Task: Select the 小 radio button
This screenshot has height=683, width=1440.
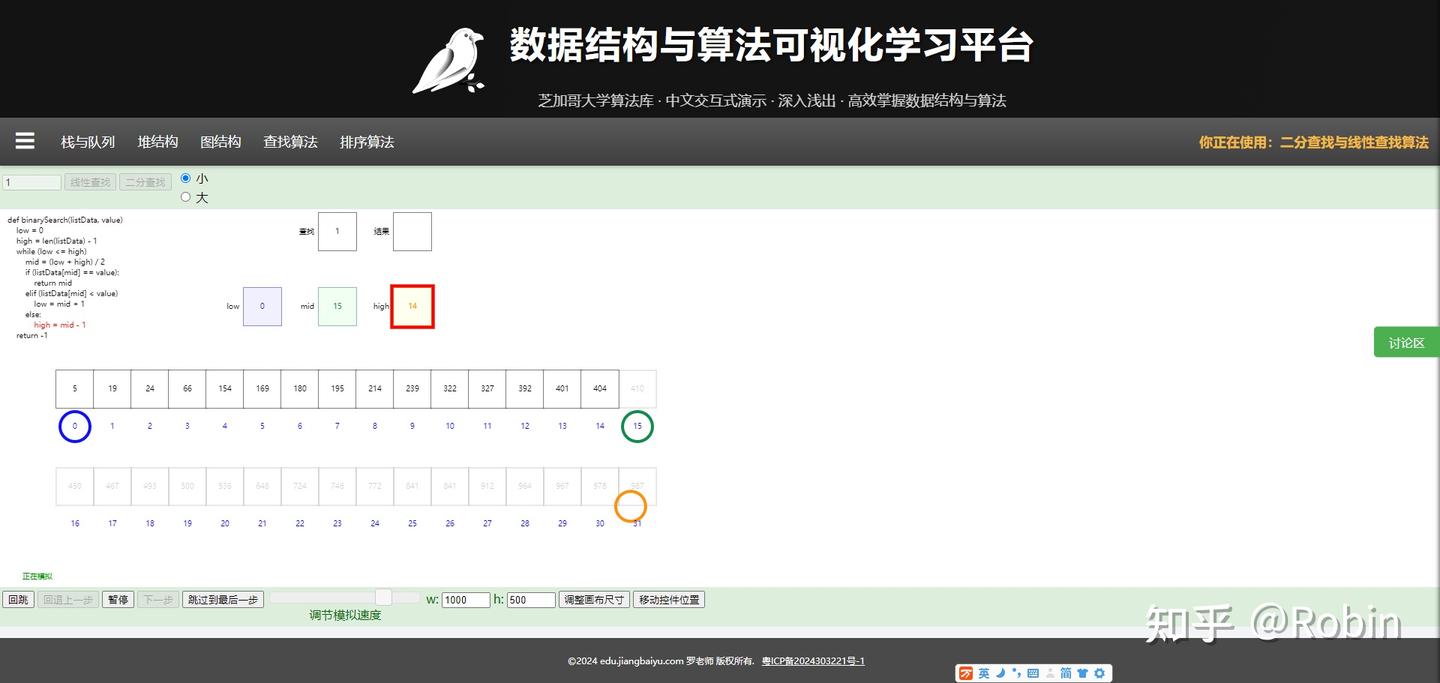Action: (185, 178)
